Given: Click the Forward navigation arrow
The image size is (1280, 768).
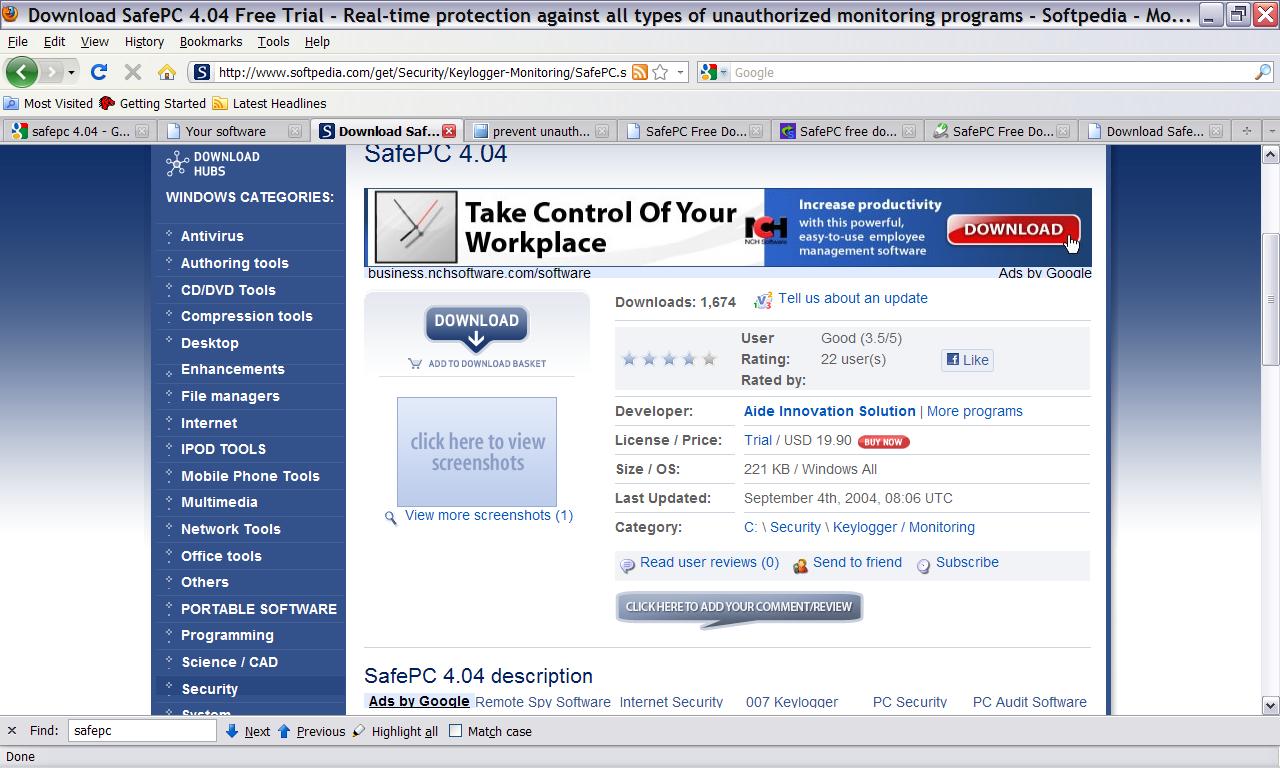Looking at the screenshot, I should 51,72.
